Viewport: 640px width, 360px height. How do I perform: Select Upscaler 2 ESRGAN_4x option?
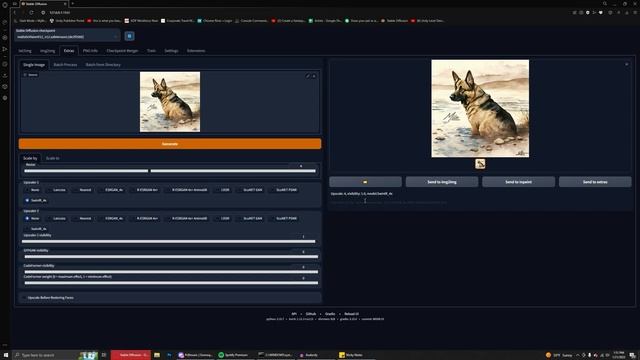[111, 219]
